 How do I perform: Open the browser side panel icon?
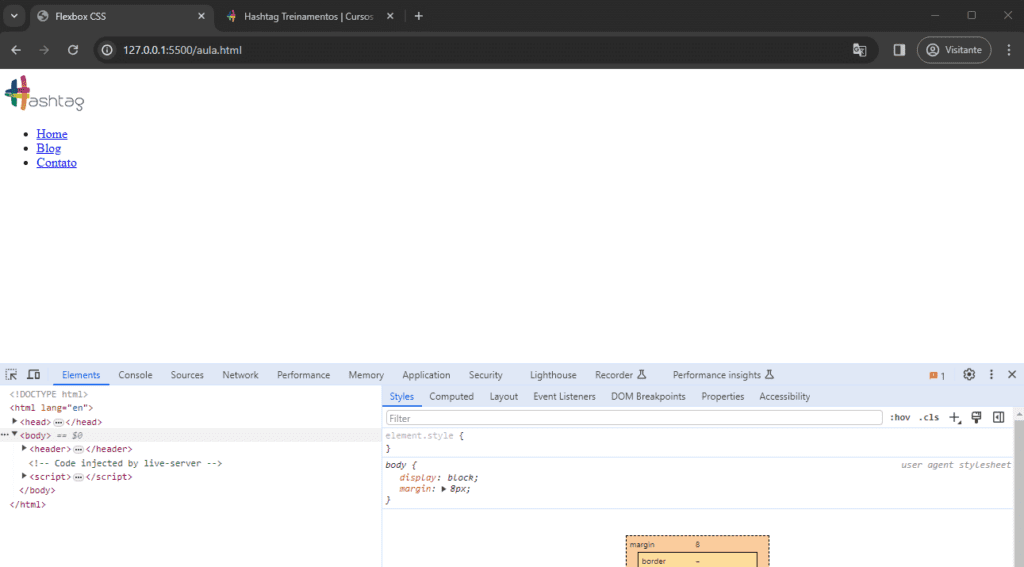click(x=899, y=50)
